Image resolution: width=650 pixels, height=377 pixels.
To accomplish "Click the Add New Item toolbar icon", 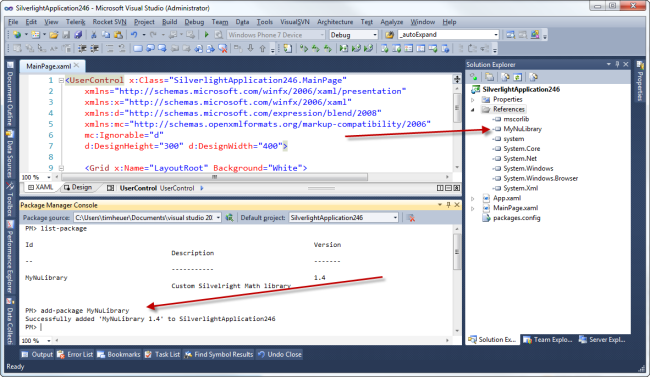I will click(x=36, y=35).
